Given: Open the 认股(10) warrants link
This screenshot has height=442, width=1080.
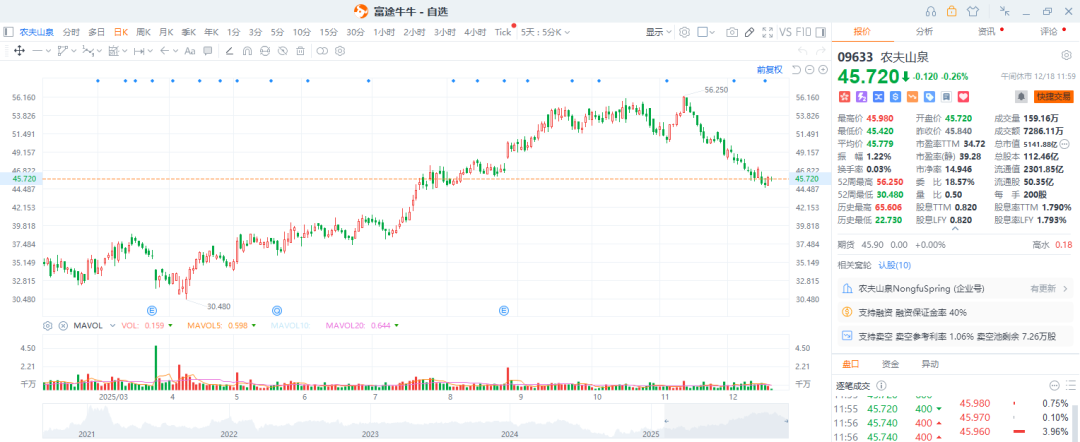Looking at the screenshot, I should click(894, 265).
